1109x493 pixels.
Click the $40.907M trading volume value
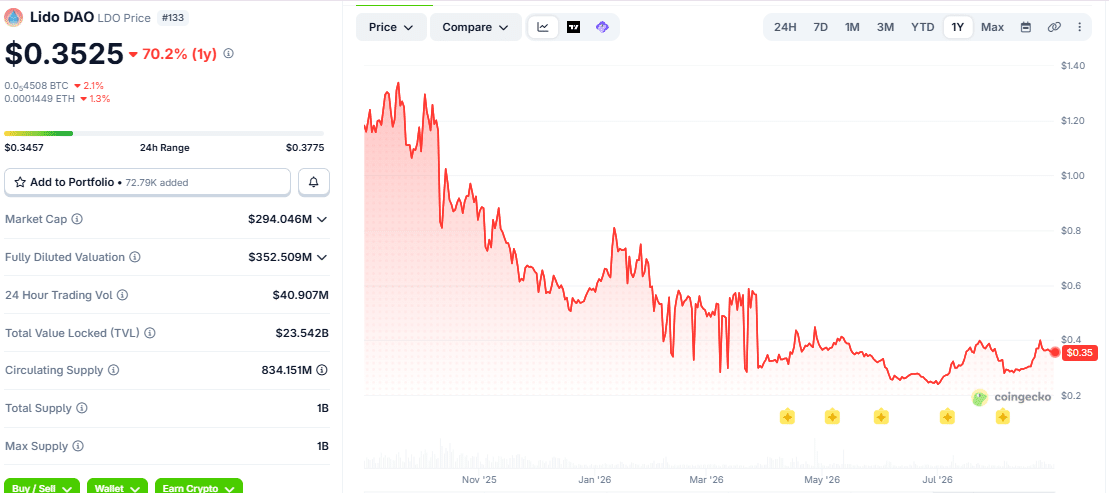[x=301, y=295]
